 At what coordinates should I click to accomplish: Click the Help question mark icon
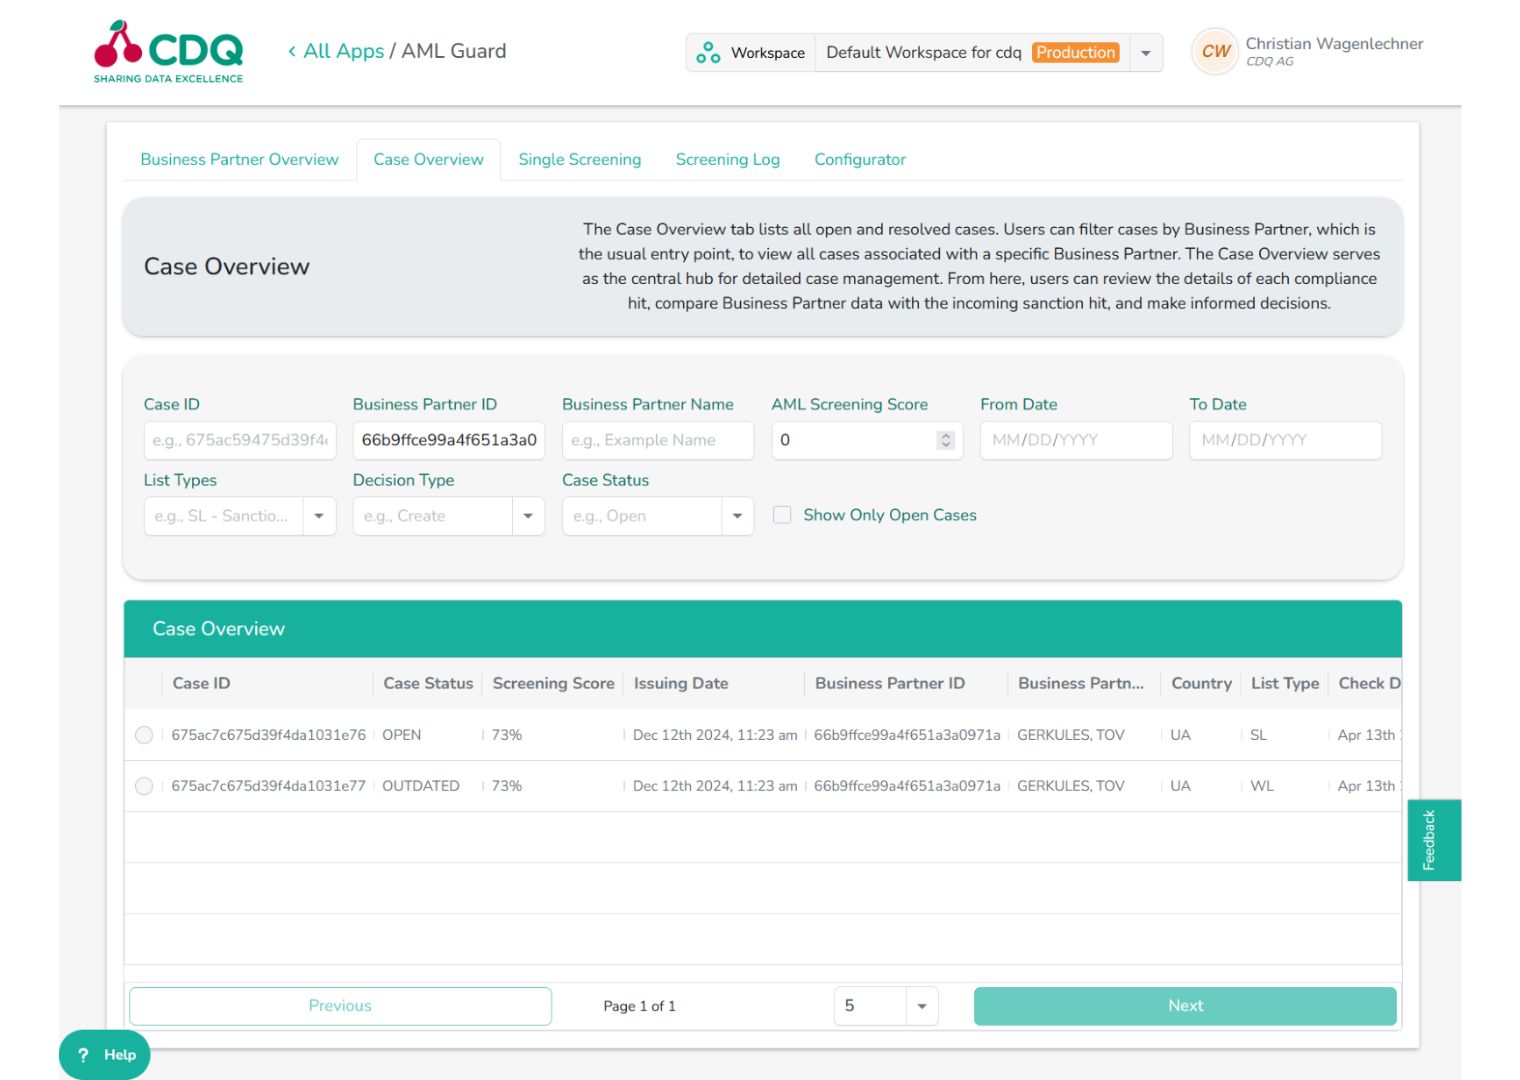click(x=82, y=1054)
